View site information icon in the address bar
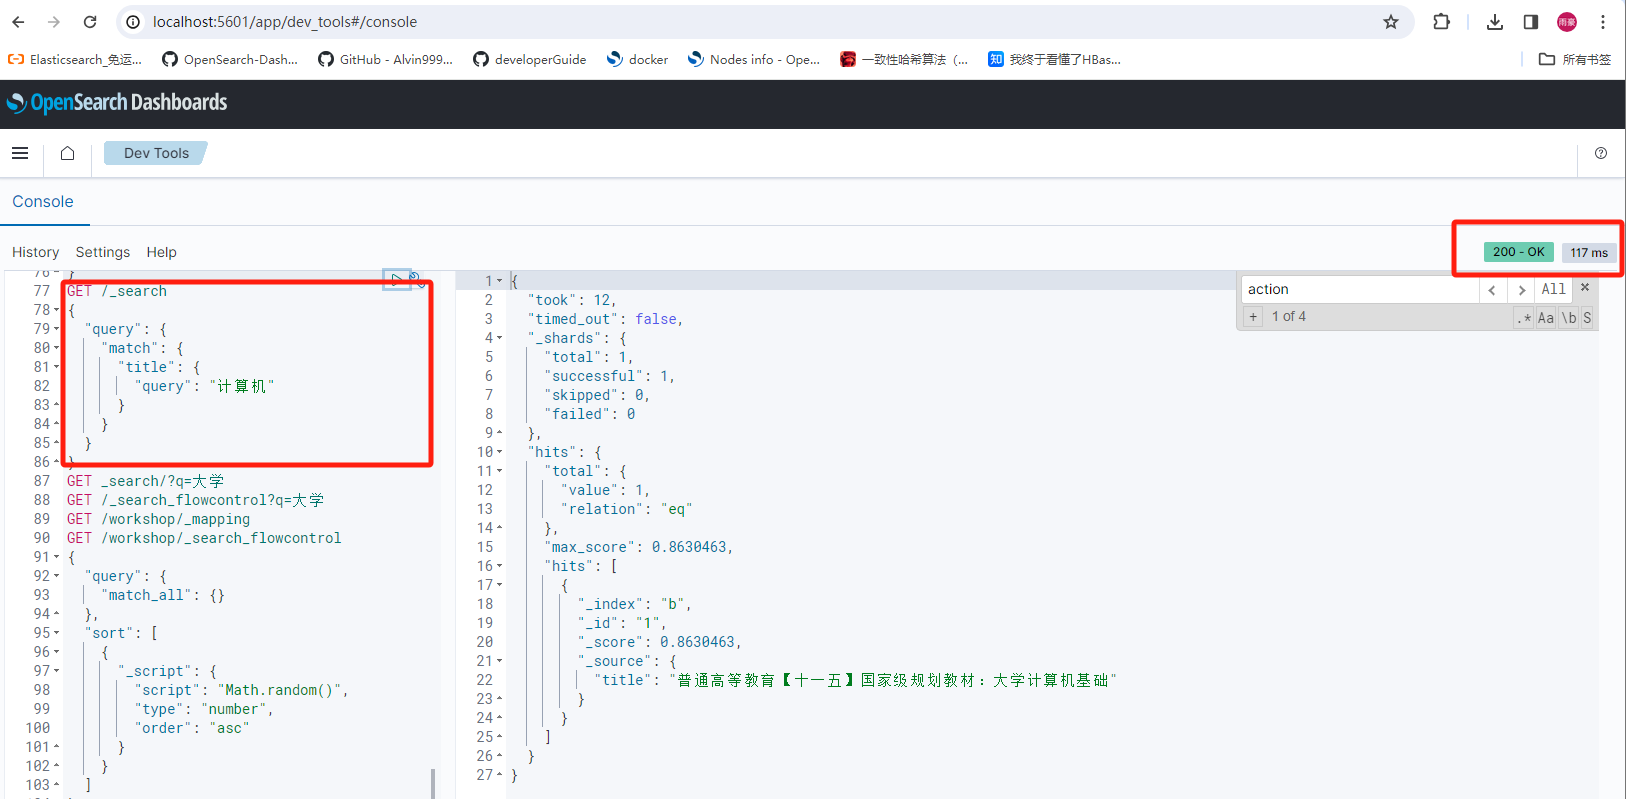Screen dimensions: 1626x799 click(133, 22)
